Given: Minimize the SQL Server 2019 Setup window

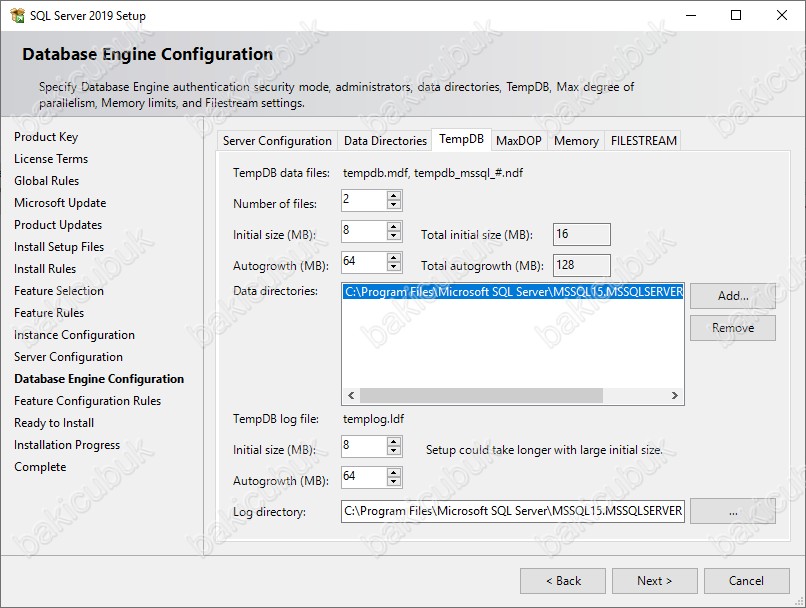Looking at the screenshot, I should tap(691, 15).
